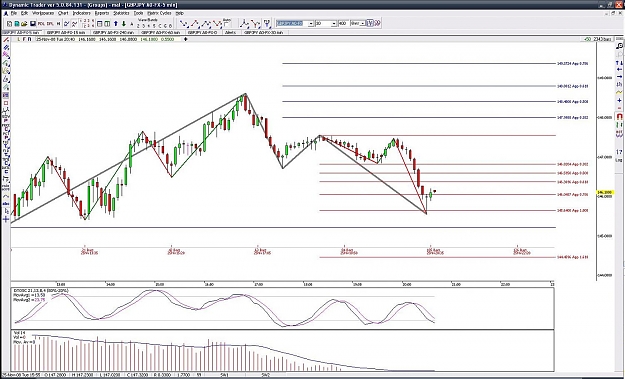Click the F button in info bar

24,39
